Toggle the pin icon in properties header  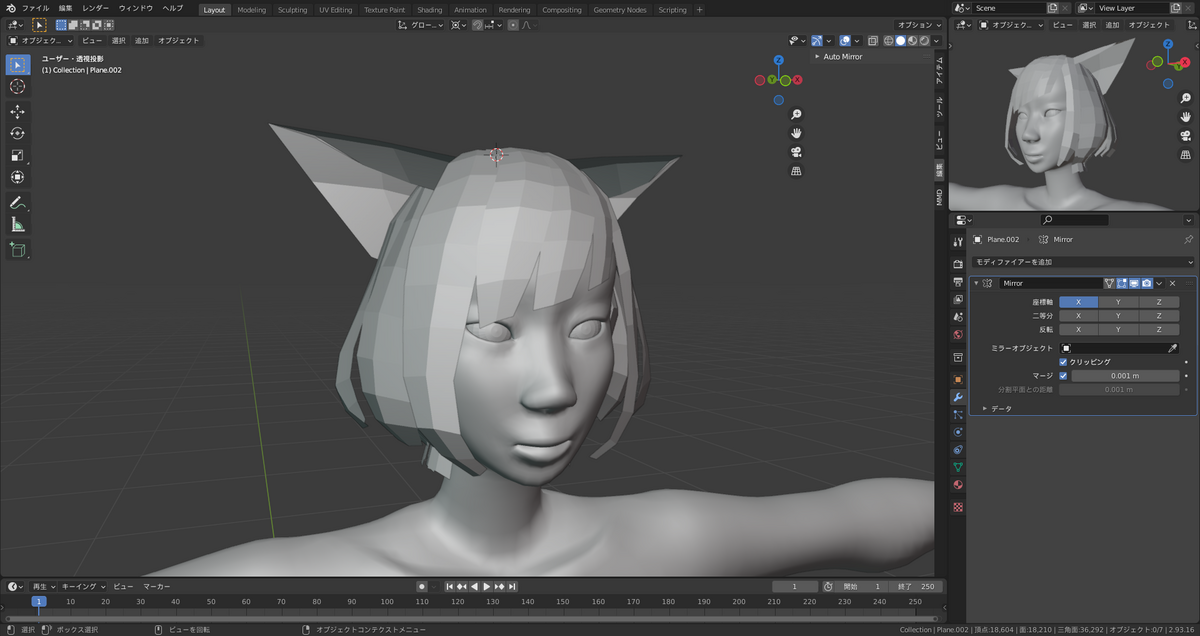1188,240
